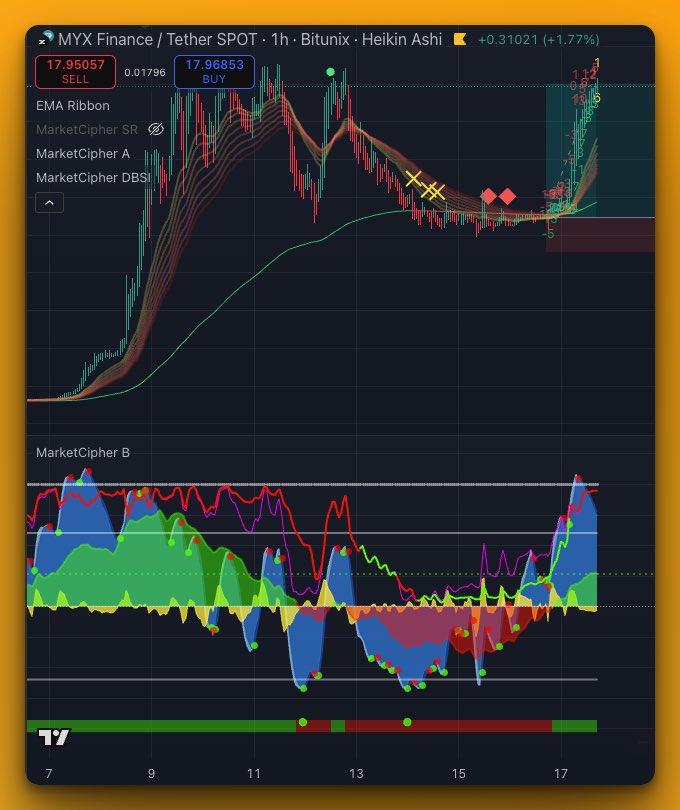This screenshot has height=810, width=680.
Task: Click the spread value 0.01796
Action: pyautogui.click(x=145, y=72)
